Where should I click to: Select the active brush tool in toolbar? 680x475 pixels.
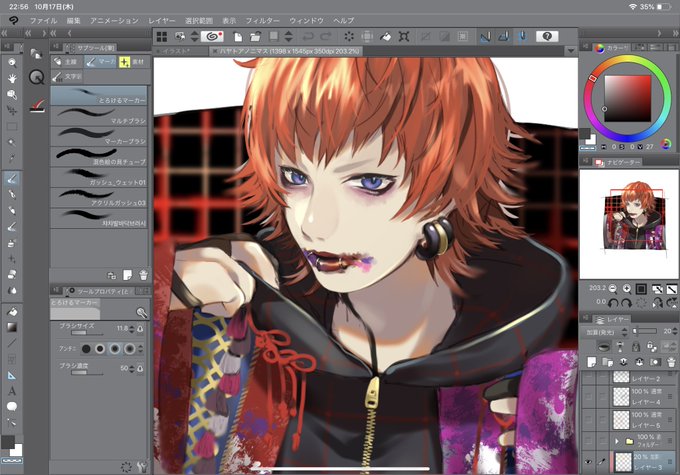12,178
